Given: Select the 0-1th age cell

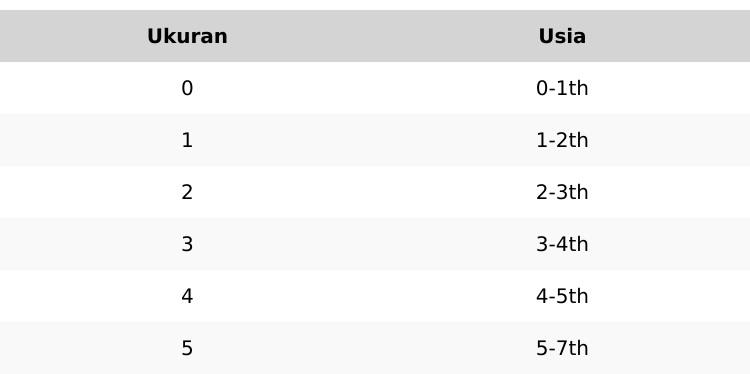Looking at the screenshot, I should [x=562, y=88].
